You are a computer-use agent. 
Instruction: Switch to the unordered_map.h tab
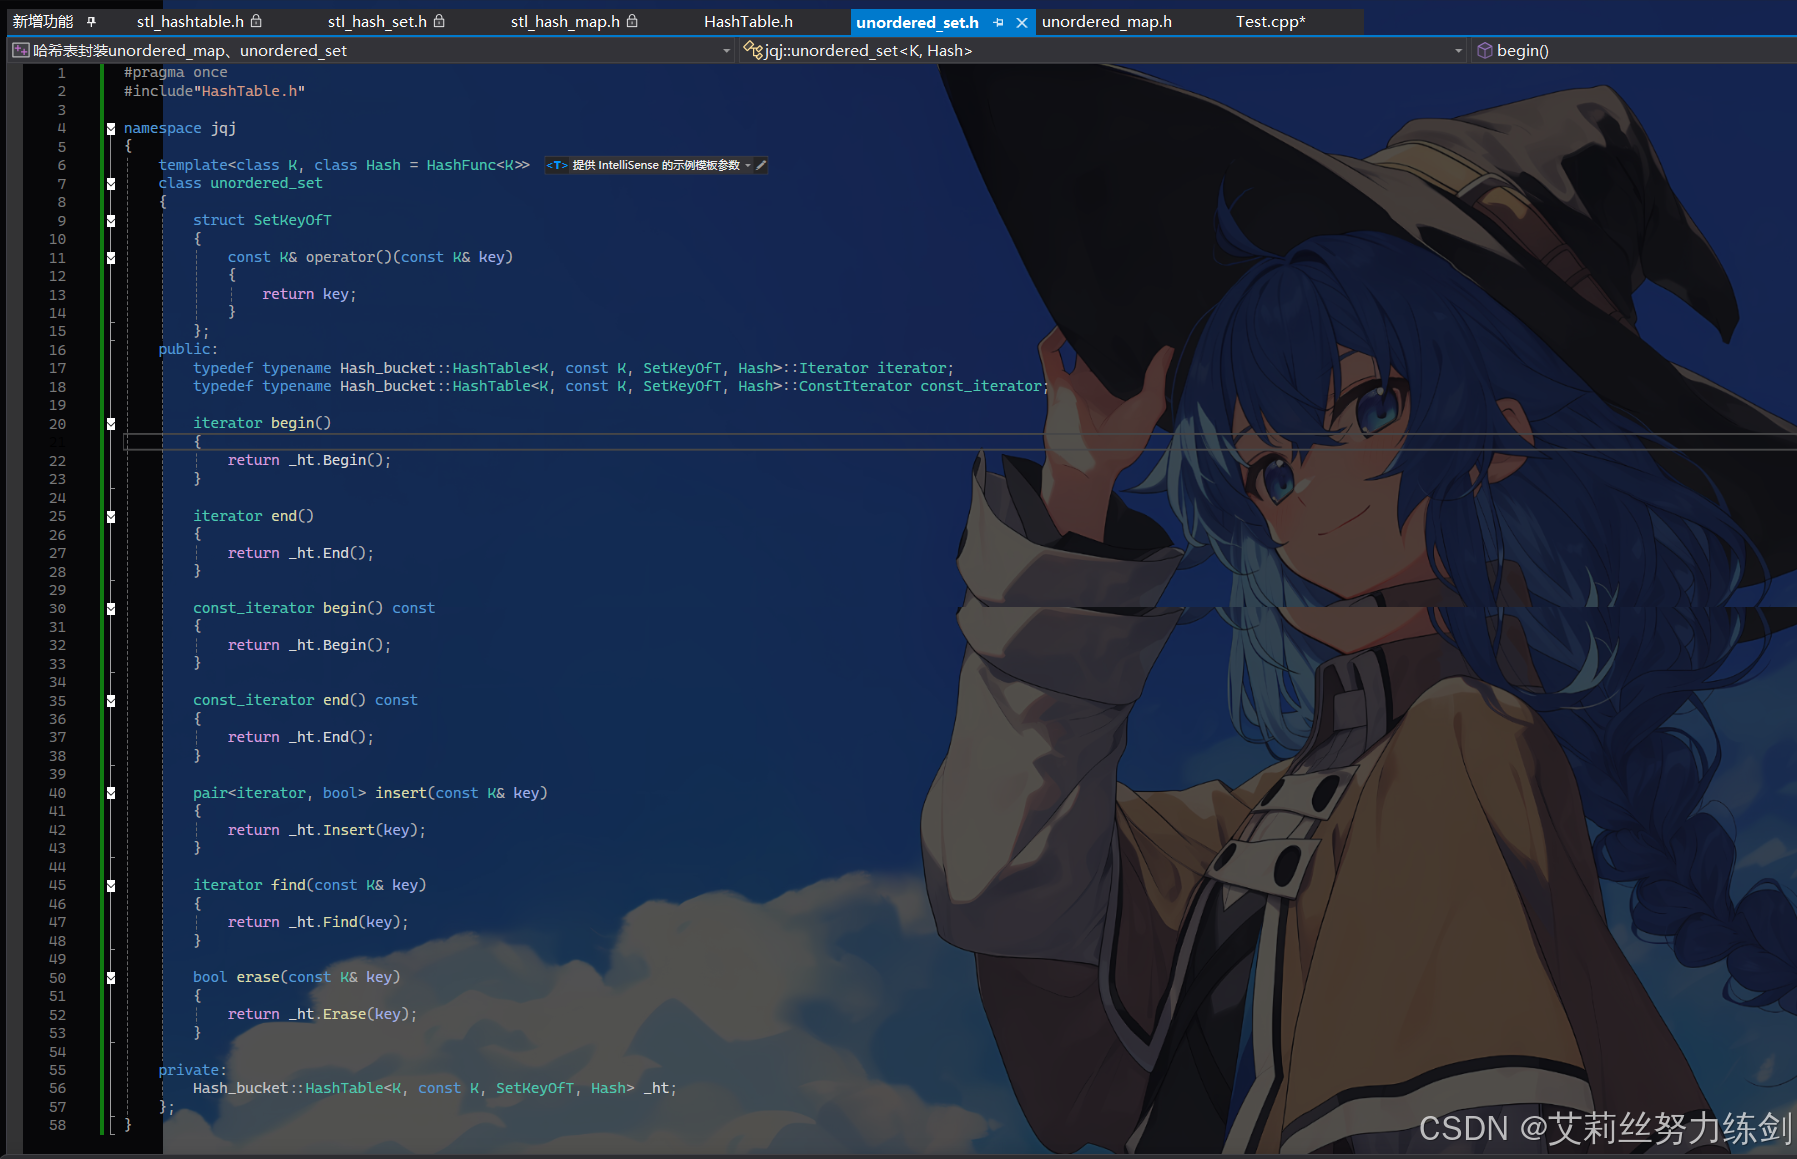pos(1106,21)
